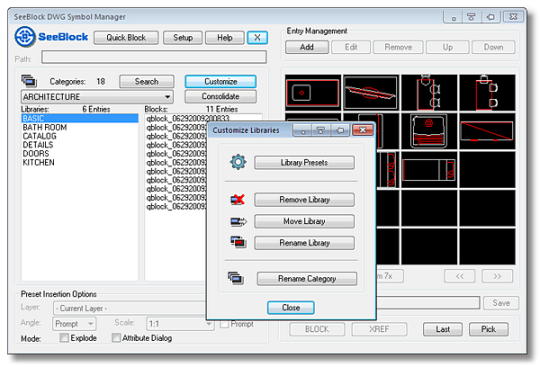Screen dimensions: 540x367
Task: Click the pin icon in SeeBlock main title bar
Action: tap(454, 17)
